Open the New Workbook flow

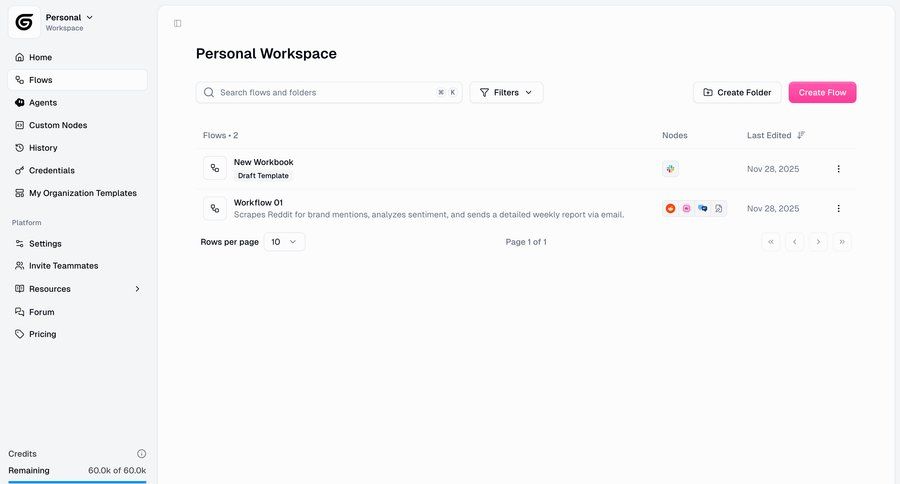pos(263,162)
